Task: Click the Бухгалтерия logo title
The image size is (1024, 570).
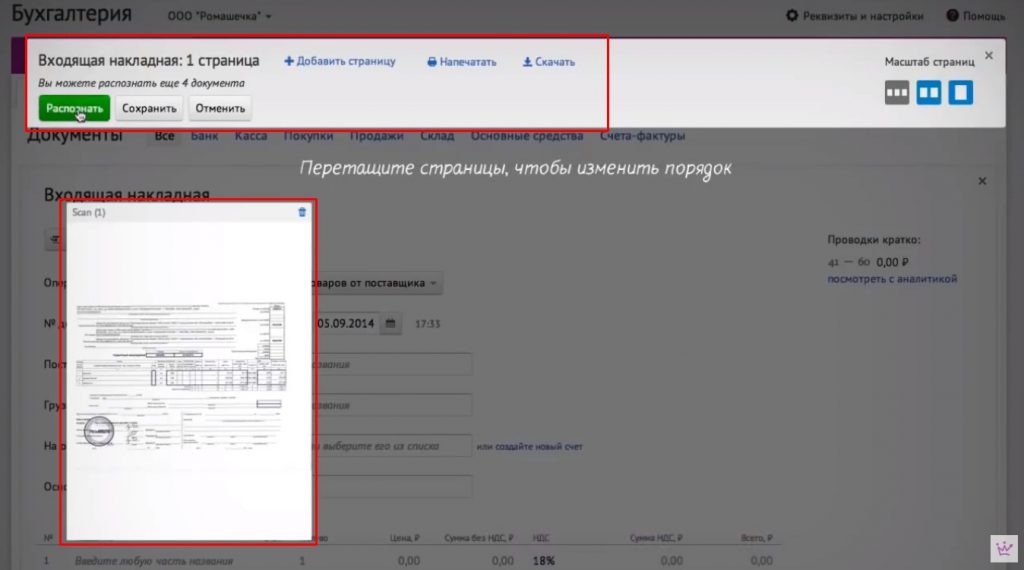Action: point(72,13)
